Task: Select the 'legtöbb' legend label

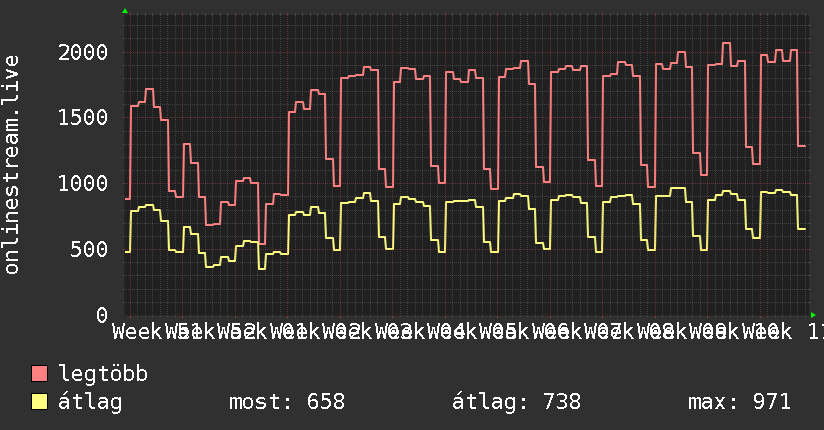Action: (103, 374)
